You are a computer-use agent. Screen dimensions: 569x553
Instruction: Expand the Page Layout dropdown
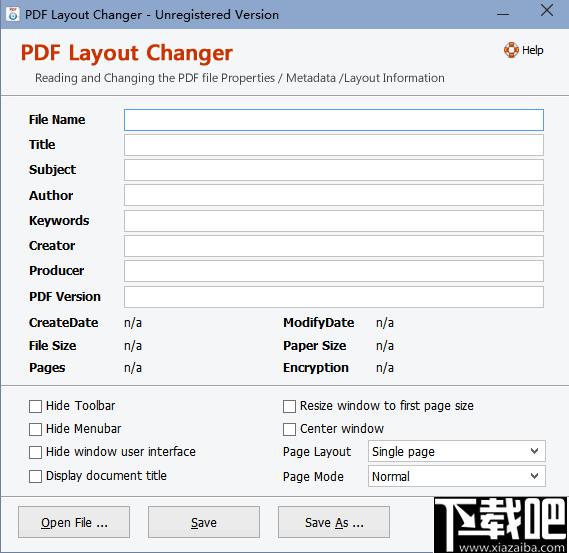457,451
